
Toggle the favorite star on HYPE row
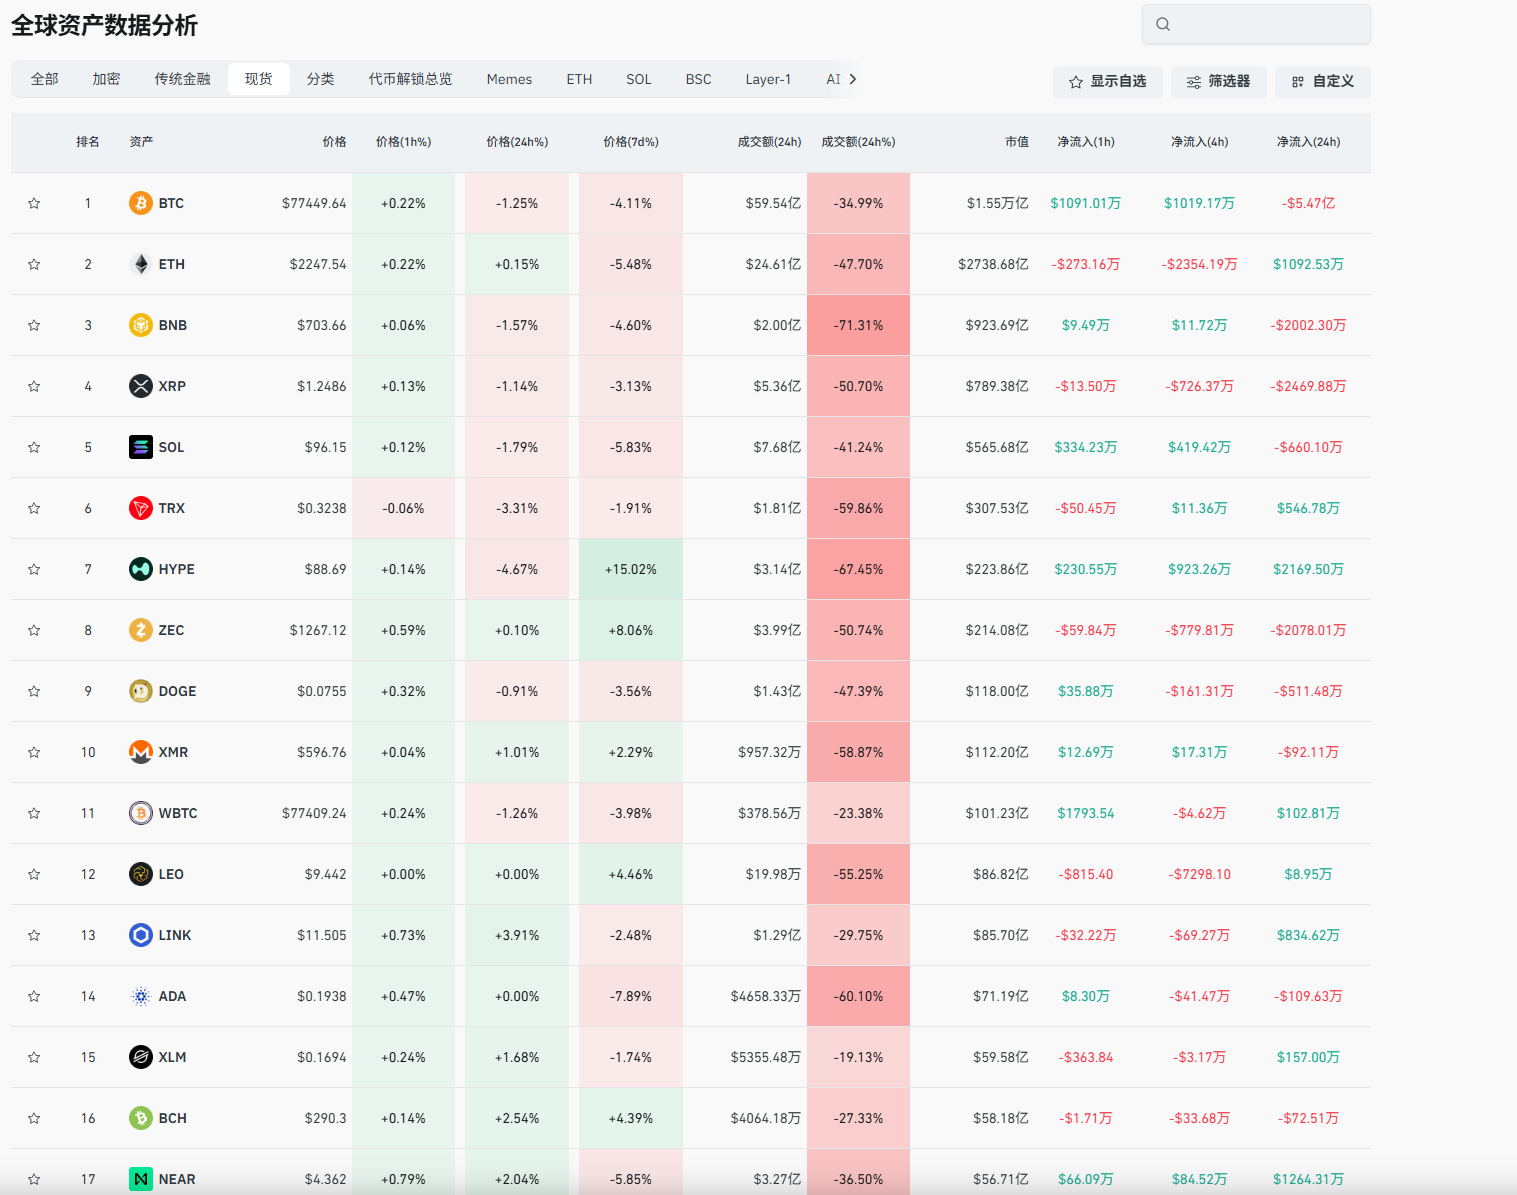tap(34, 569)
